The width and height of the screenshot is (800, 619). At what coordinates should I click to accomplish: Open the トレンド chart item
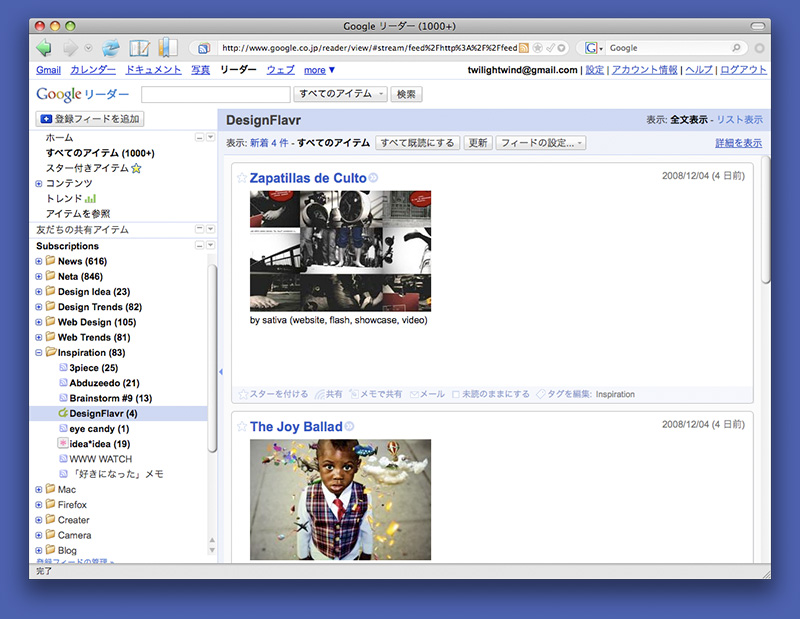coord(71,199)
